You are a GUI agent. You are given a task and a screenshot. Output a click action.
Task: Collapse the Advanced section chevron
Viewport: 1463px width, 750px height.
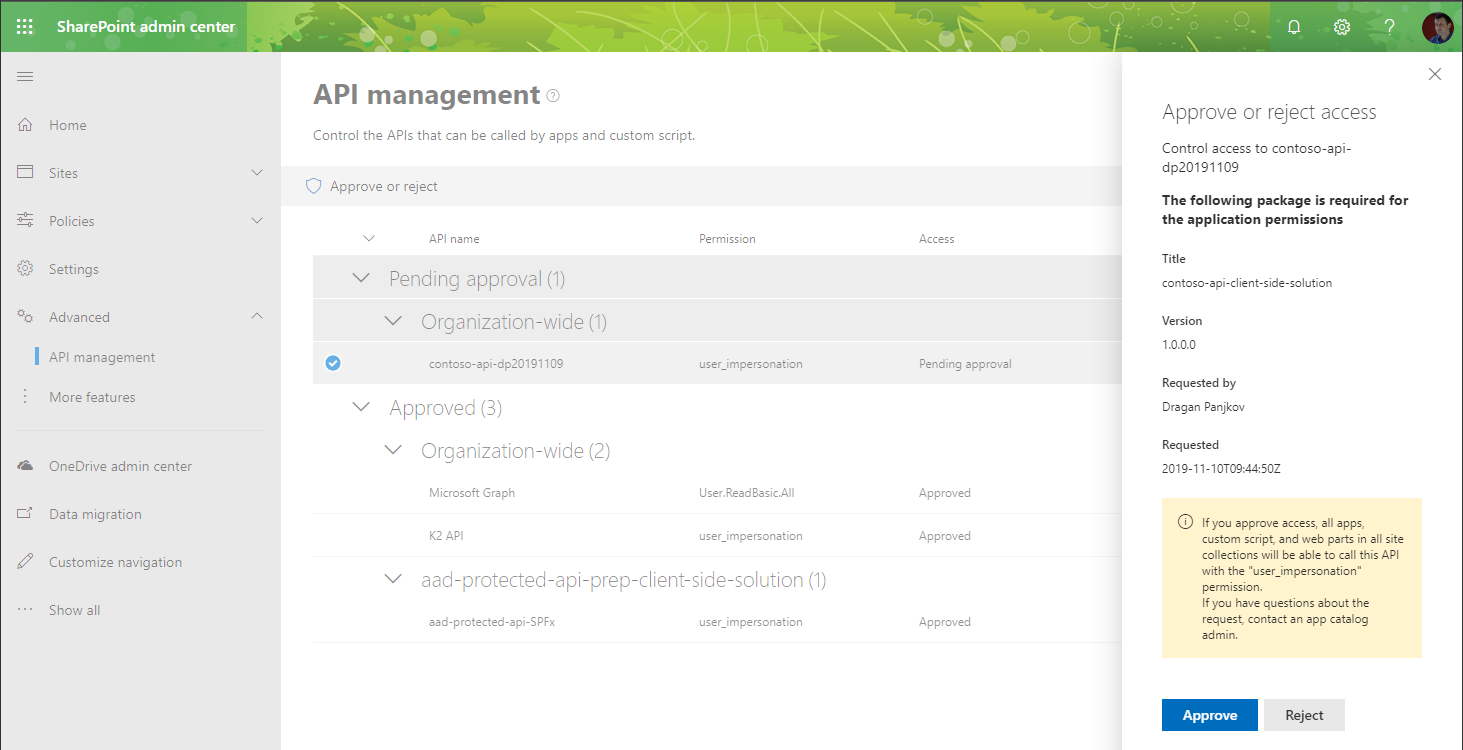(258, 316)
